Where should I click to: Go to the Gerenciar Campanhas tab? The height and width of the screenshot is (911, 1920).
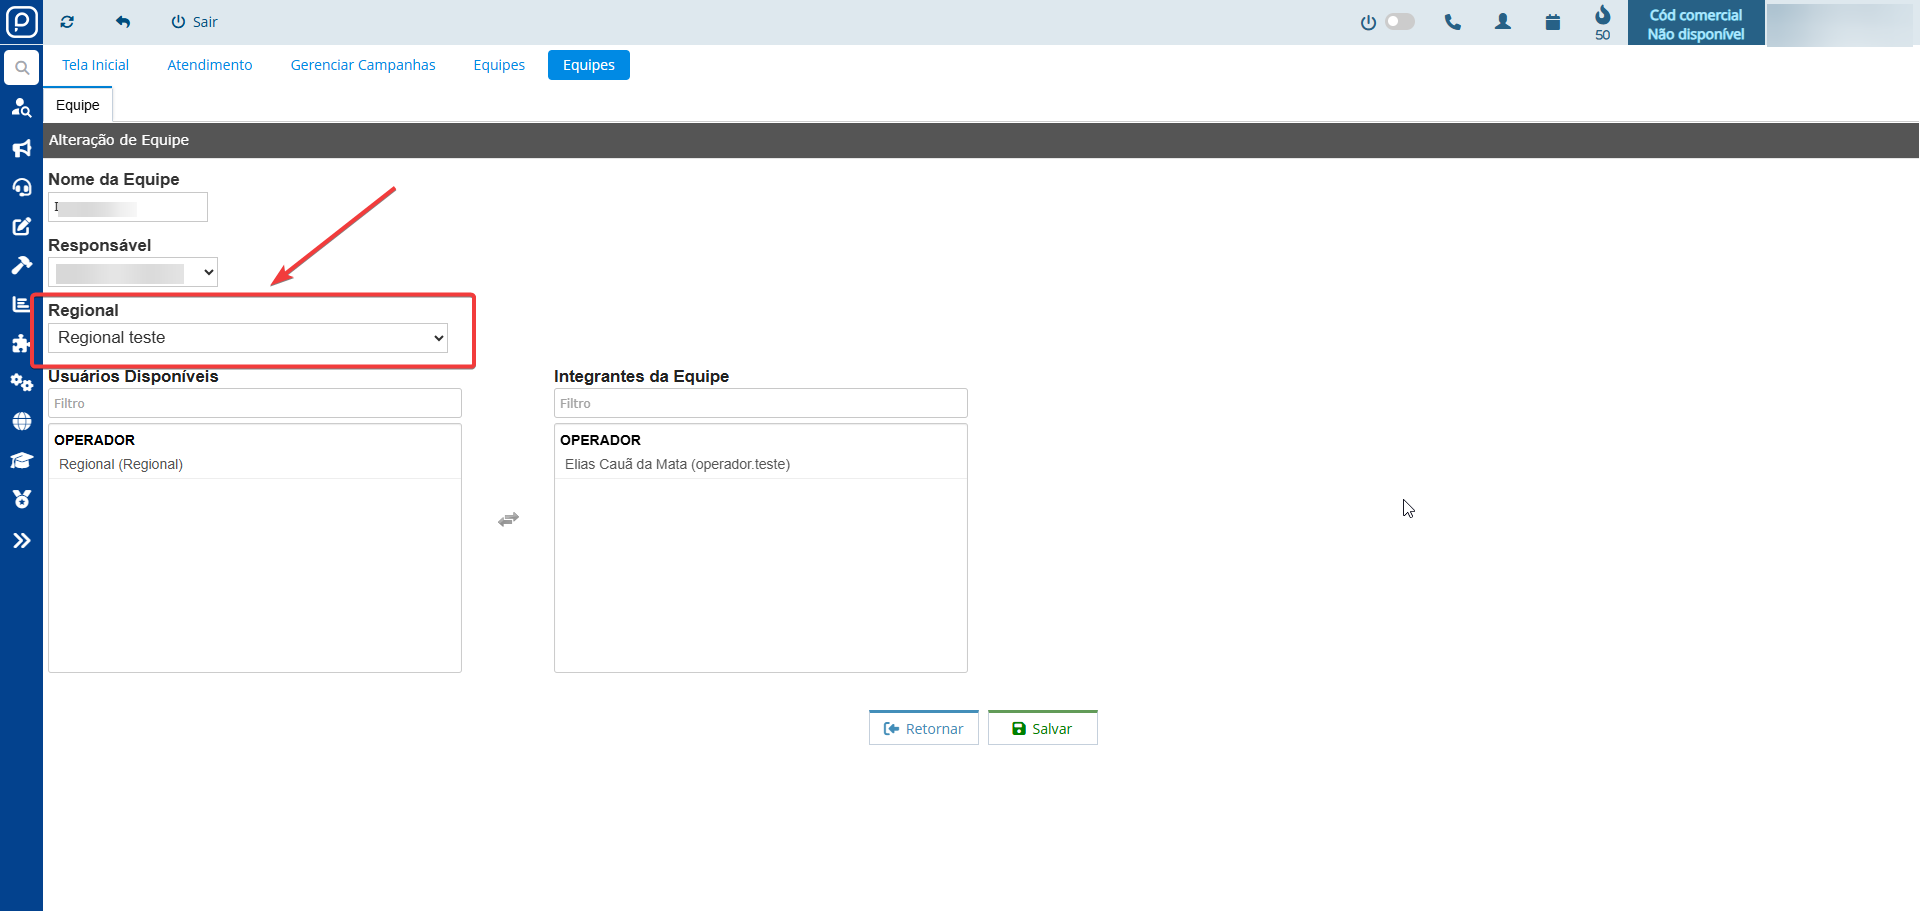[x=362, y=65]
